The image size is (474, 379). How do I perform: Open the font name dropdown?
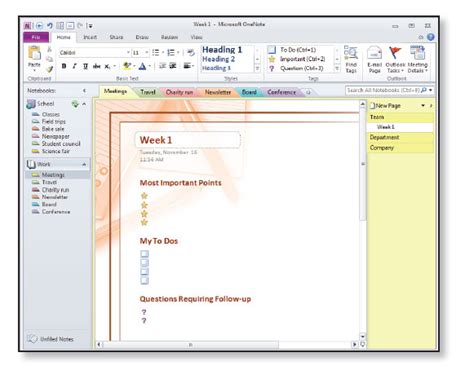(x=128, y=53)
